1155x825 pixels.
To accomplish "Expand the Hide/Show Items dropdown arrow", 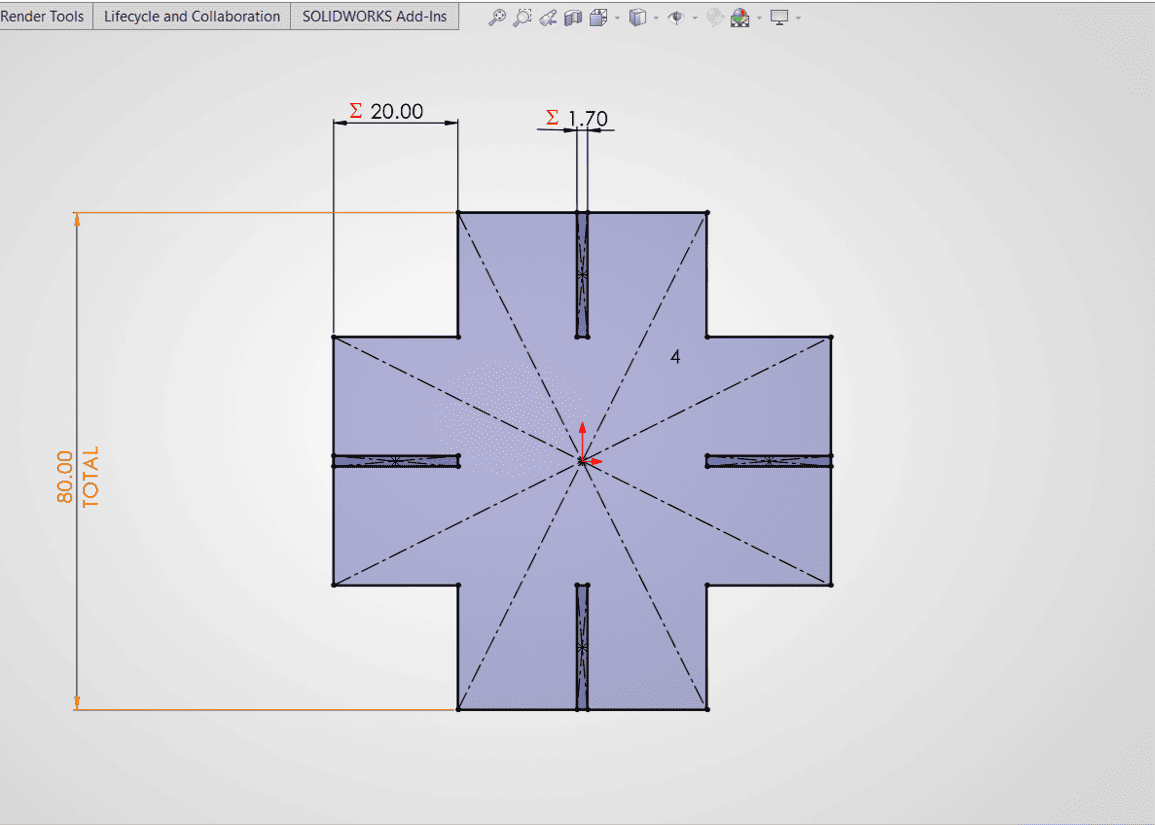I will [695, 18].
